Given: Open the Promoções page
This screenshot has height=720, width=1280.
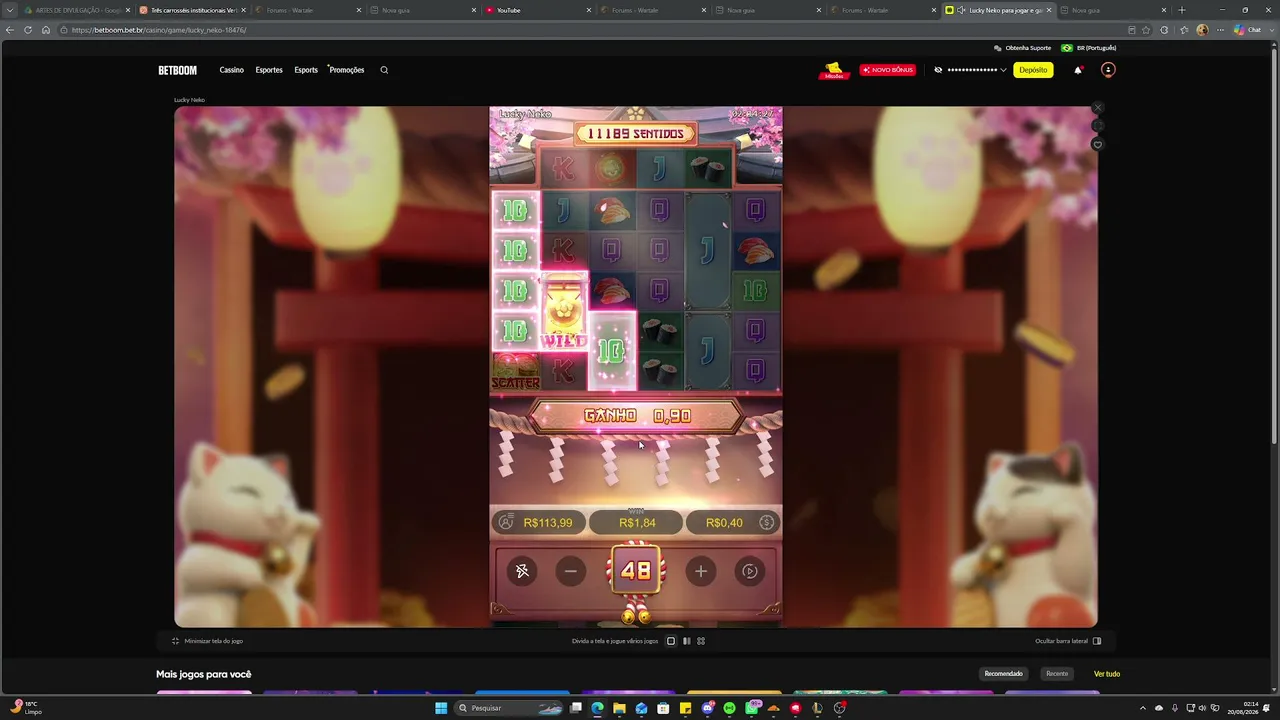Looking at the screenshot, I should [x=347, y=70].
